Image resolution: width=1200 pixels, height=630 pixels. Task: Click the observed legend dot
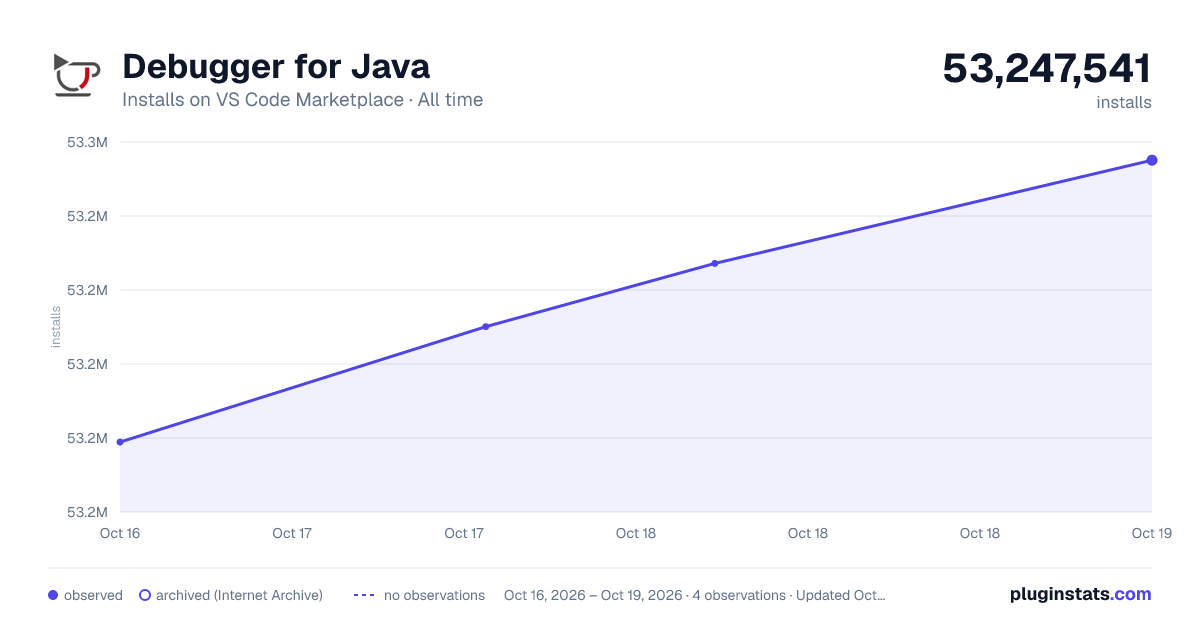coord(53,595)
